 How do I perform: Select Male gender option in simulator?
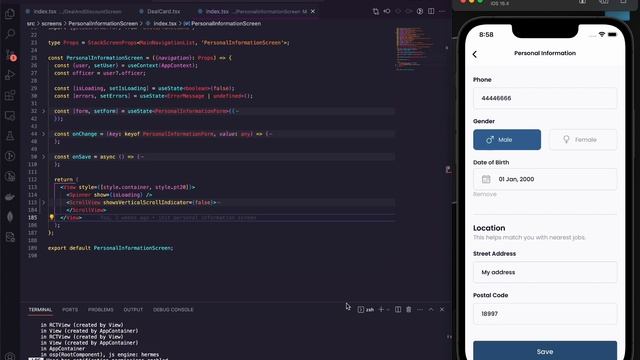[x=507, y=140]
